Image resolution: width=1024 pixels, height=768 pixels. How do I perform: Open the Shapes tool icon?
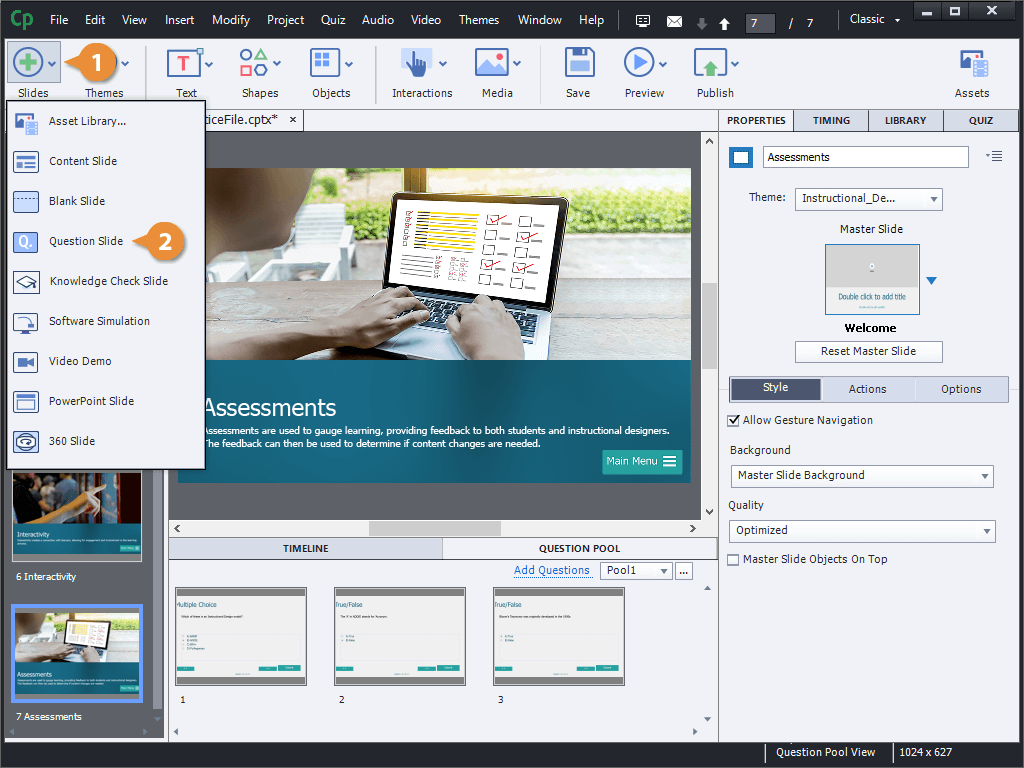tap(254, 64)
